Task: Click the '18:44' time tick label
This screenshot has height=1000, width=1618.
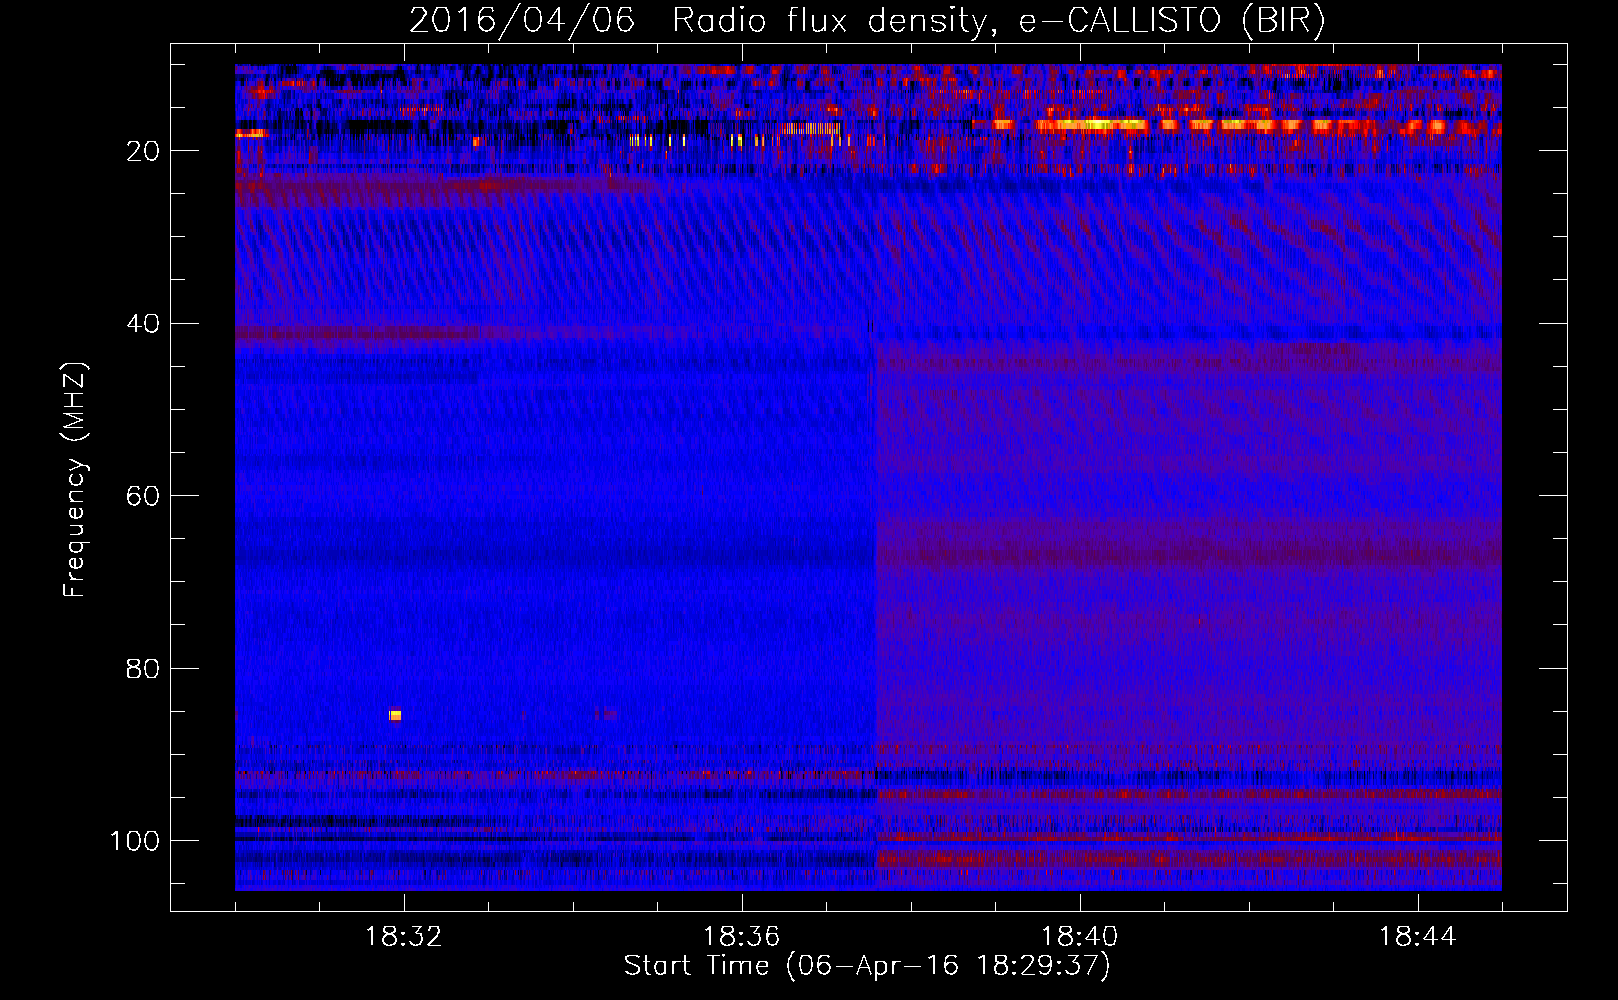Action: 1418,937
